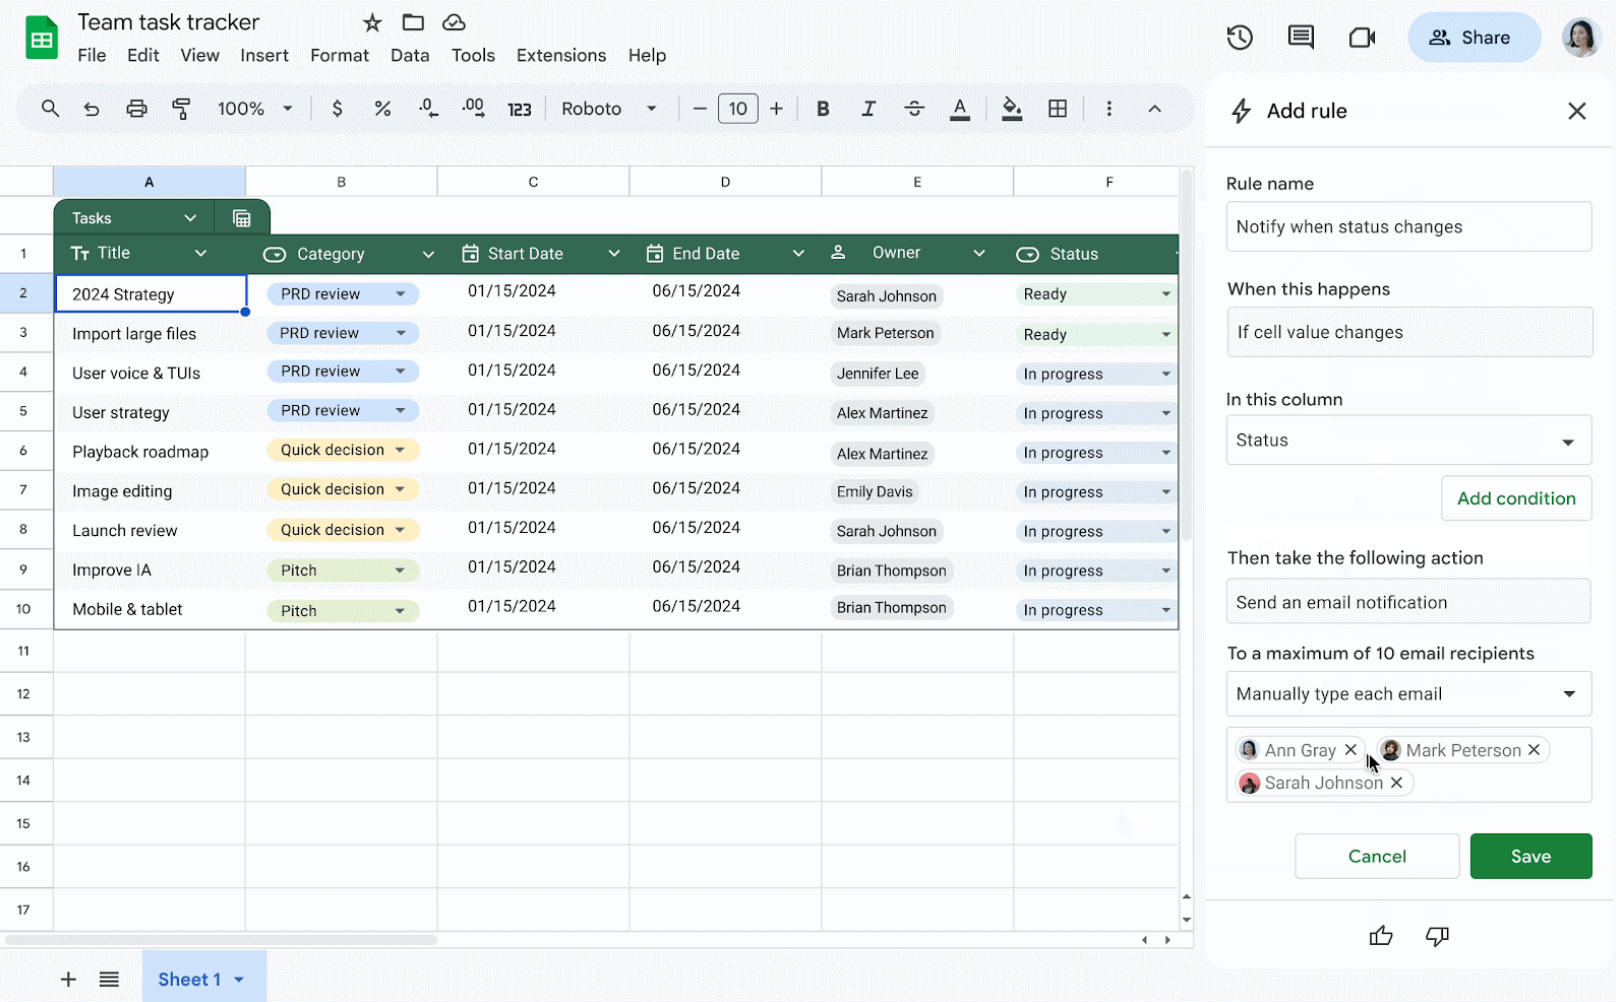The width and height of the screenshot is (1616, 1002).
Task: Toggle bold formatting
Action: 823,108
